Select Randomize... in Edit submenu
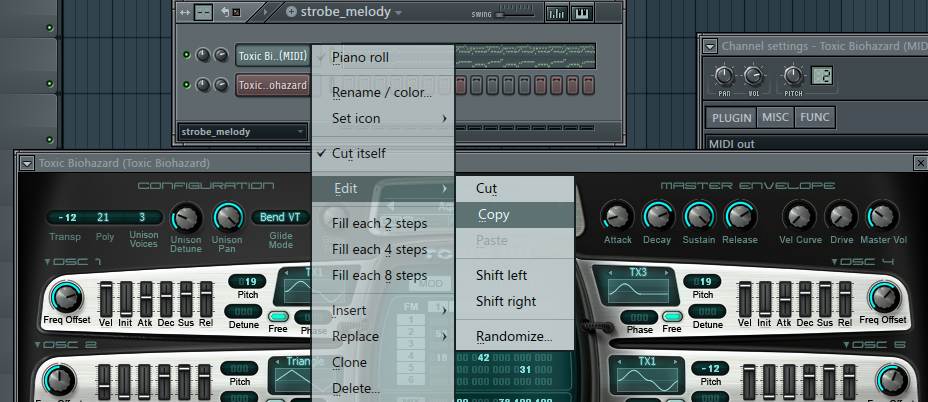Screen dimensions: 928x402 tap(515, 337)
